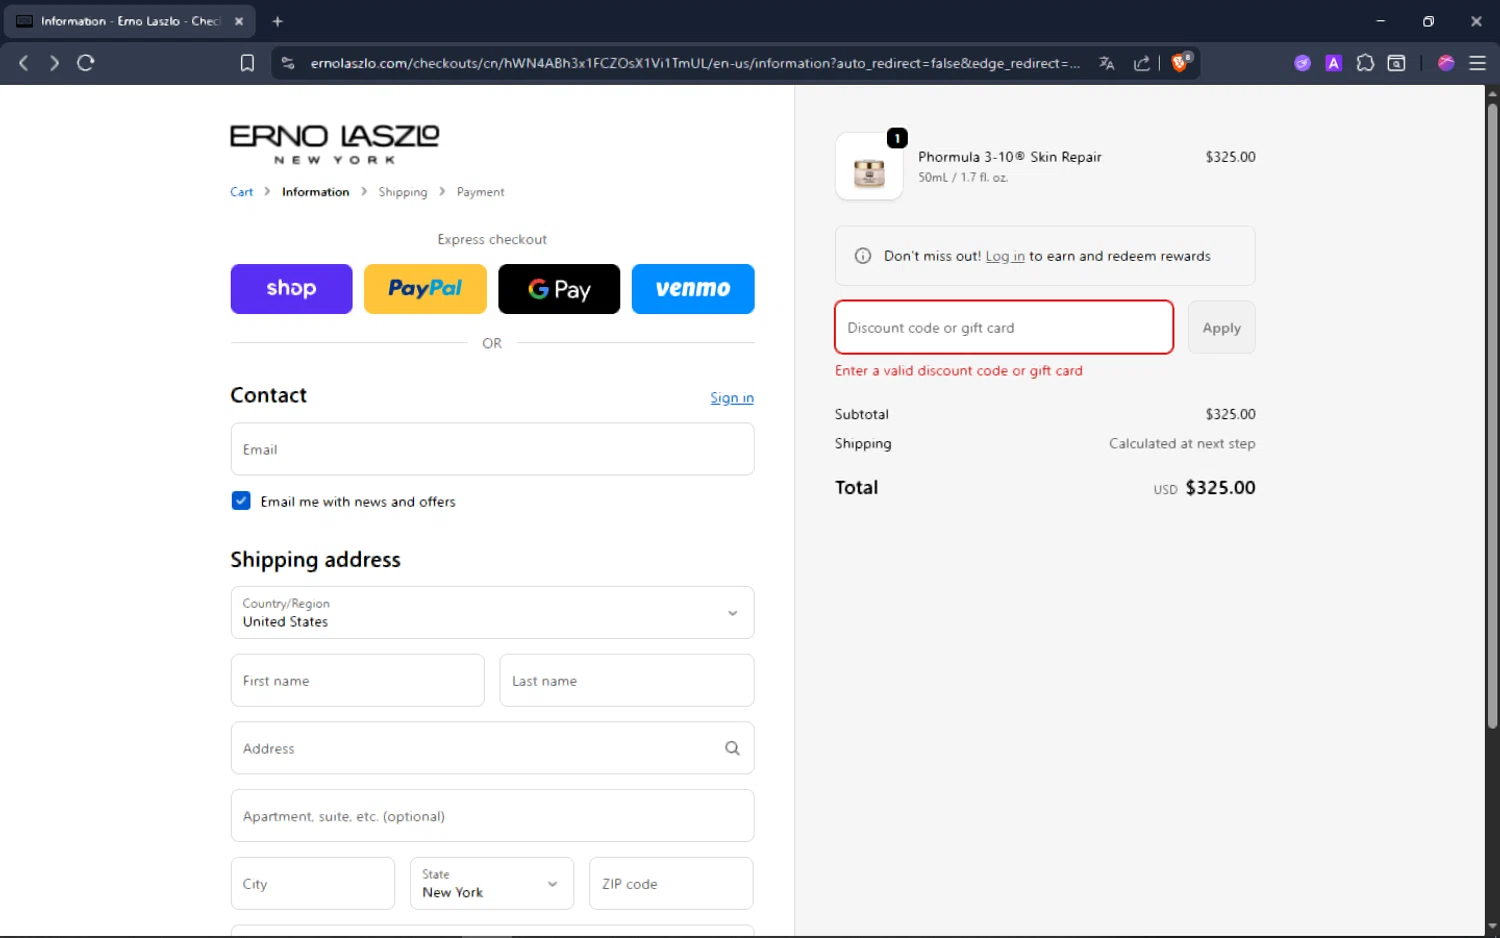
Task: Check out with Google Pay
Action: pyautogui.click(x=559, y=289)
